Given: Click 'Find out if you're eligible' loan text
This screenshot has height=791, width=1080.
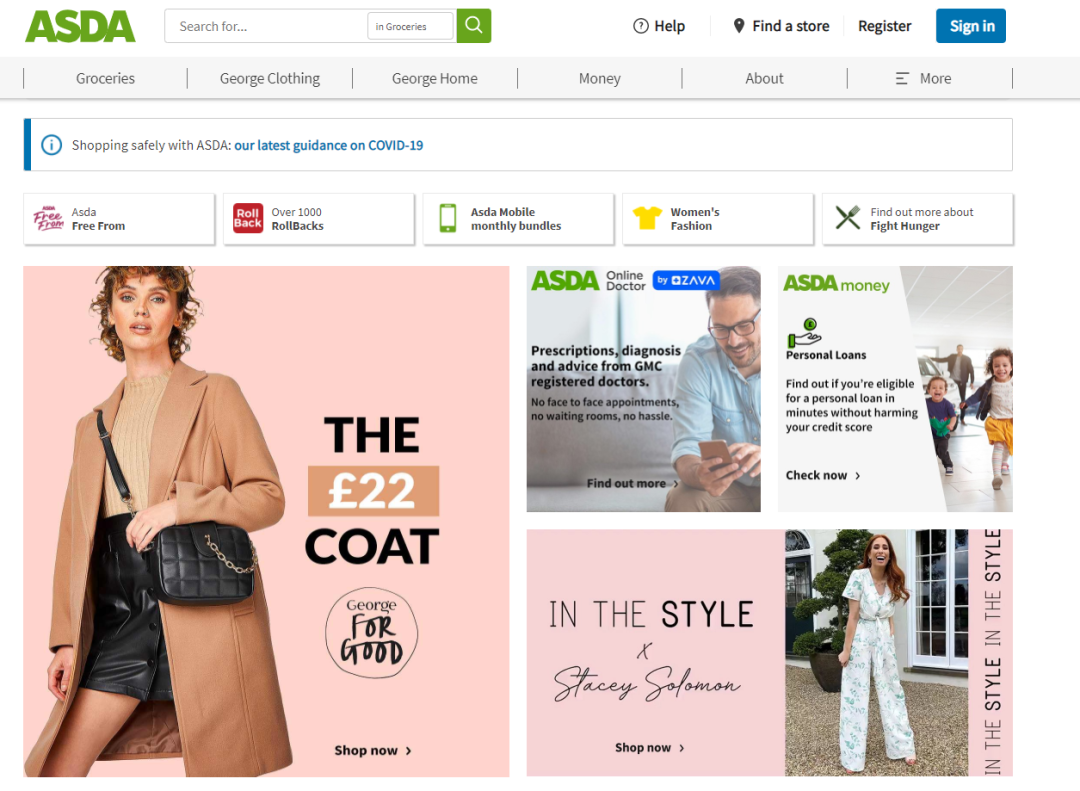Looking at the screenshot, I should click(x=852, y=405).
